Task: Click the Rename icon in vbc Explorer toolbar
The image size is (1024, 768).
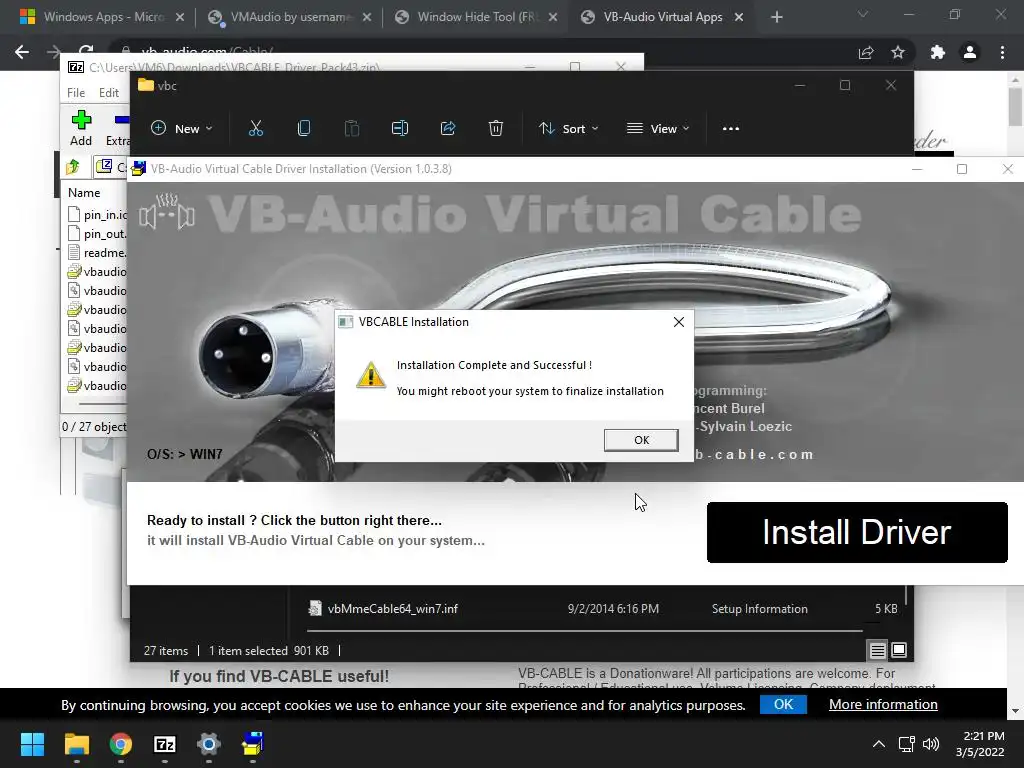Action: [x=400, y=129]
